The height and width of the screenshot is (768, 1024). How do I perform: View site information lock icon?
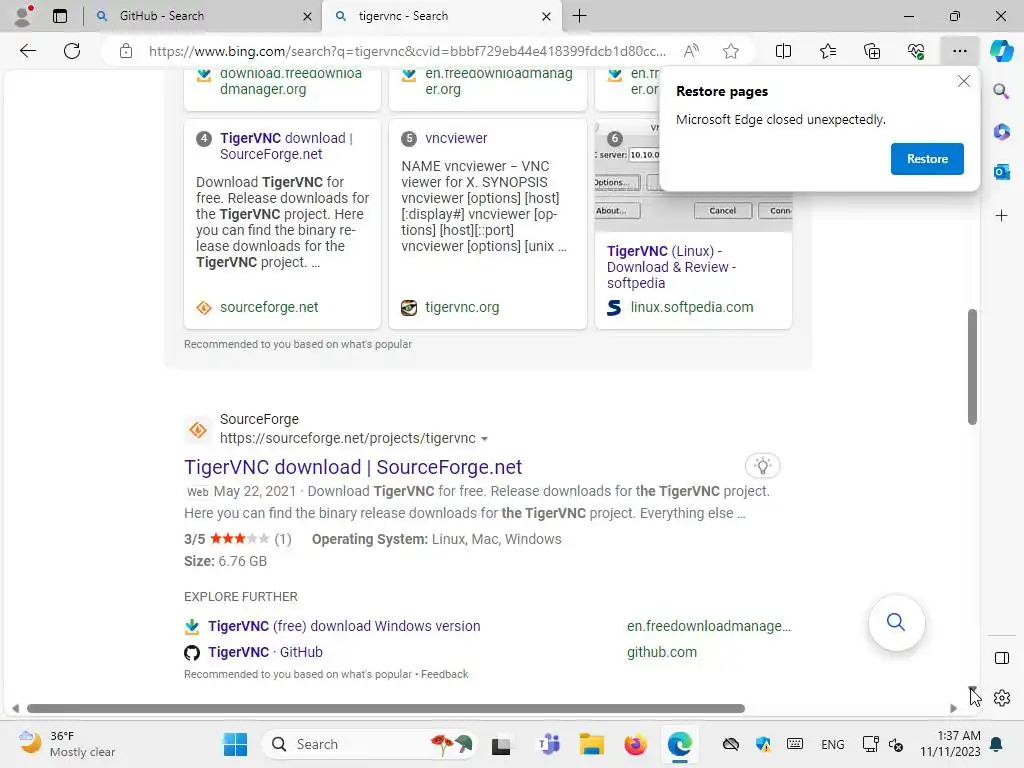pyautogui.click(x=126, y=52)
